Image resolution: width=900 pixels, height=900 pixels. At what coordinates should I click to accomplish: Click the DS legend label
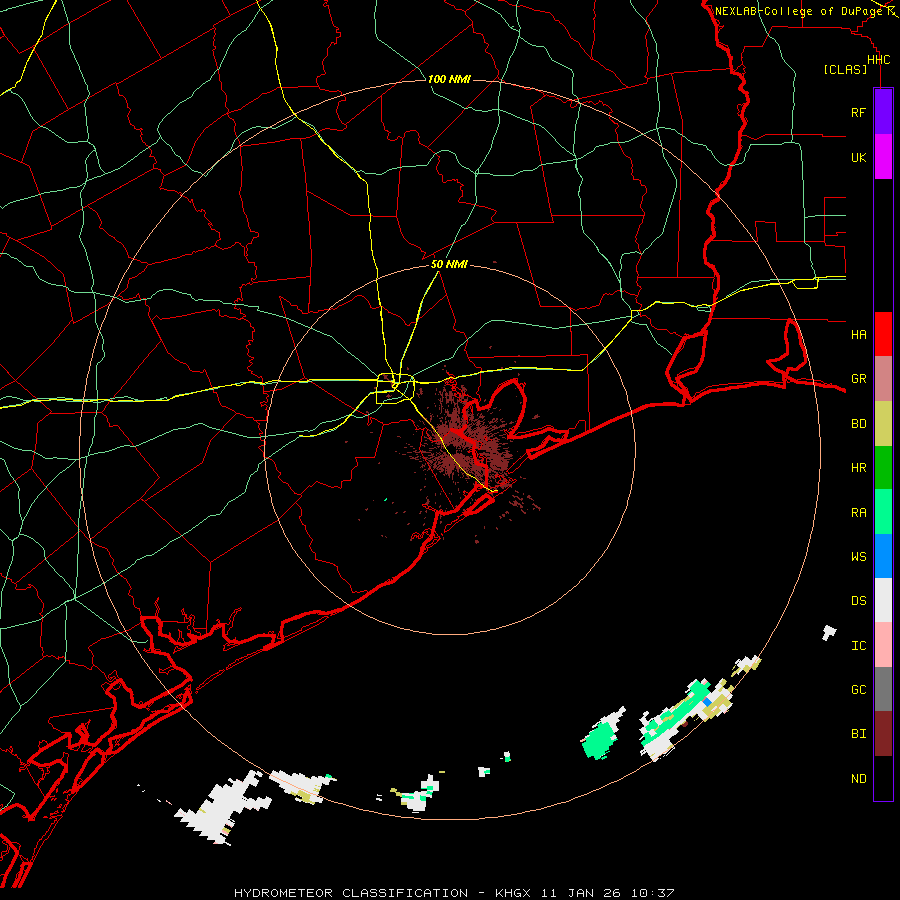click(x=858, y=601)
